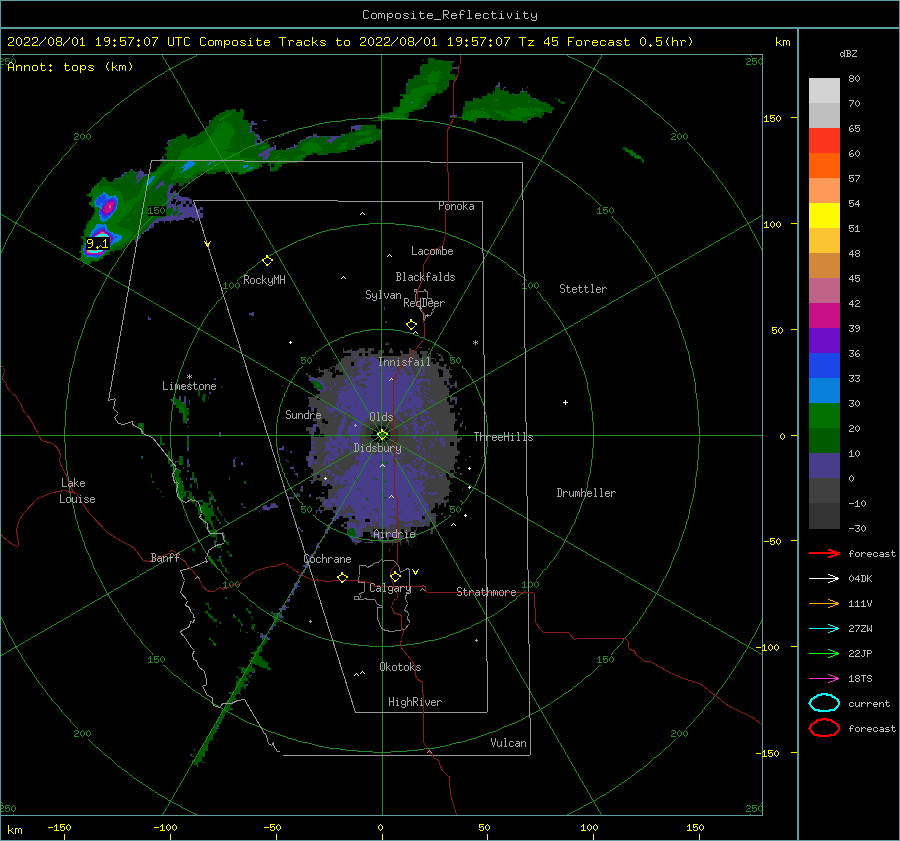Click the HighRiver city label

point(415,702)
